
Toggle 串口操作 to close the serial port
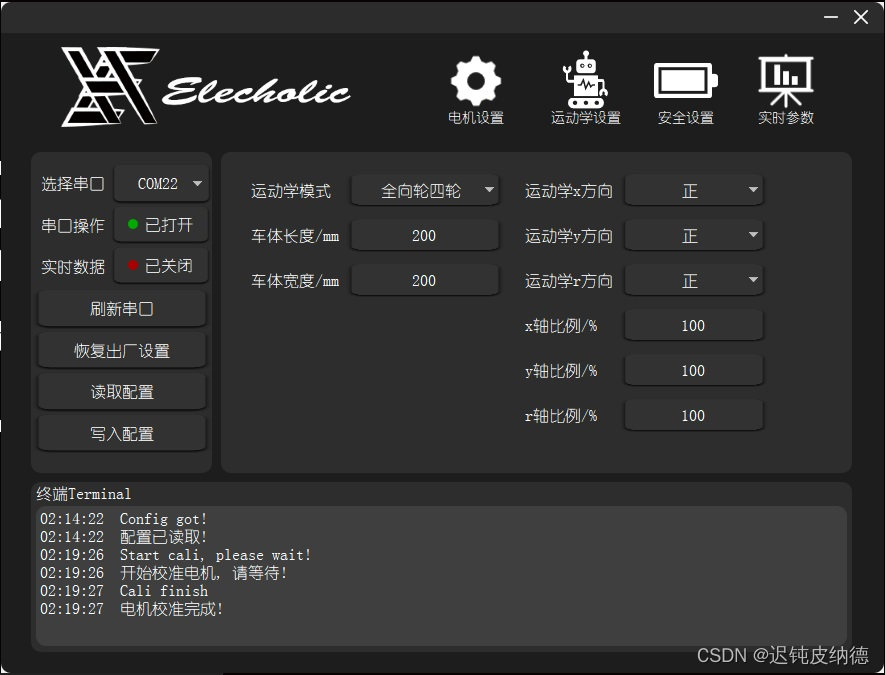161,225
